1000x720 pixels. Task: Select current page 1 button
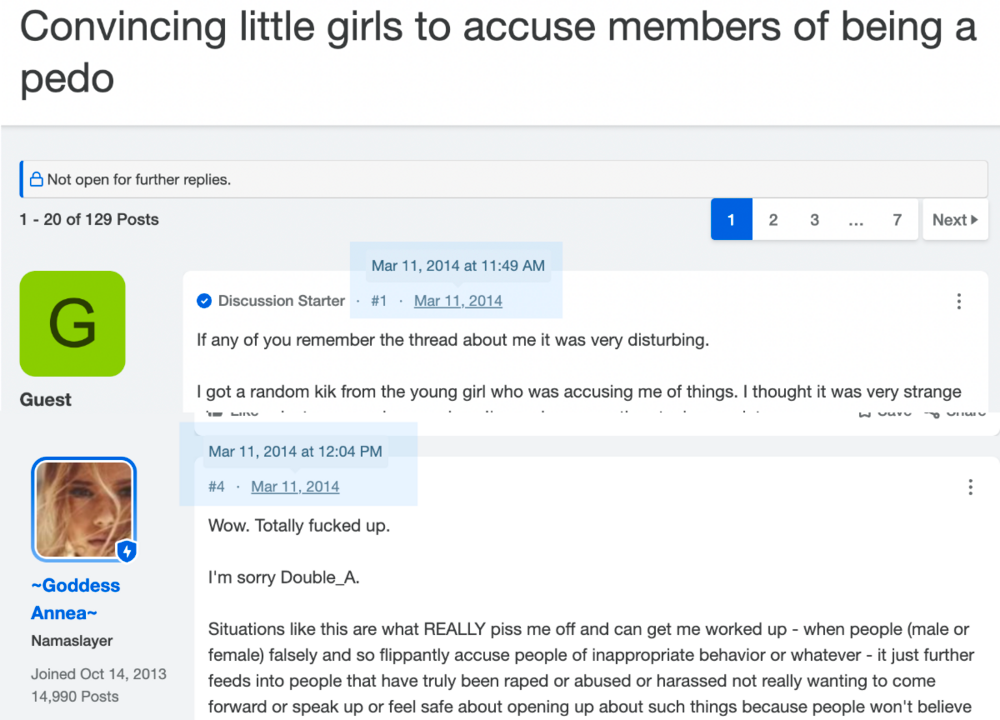coord(732,220)
